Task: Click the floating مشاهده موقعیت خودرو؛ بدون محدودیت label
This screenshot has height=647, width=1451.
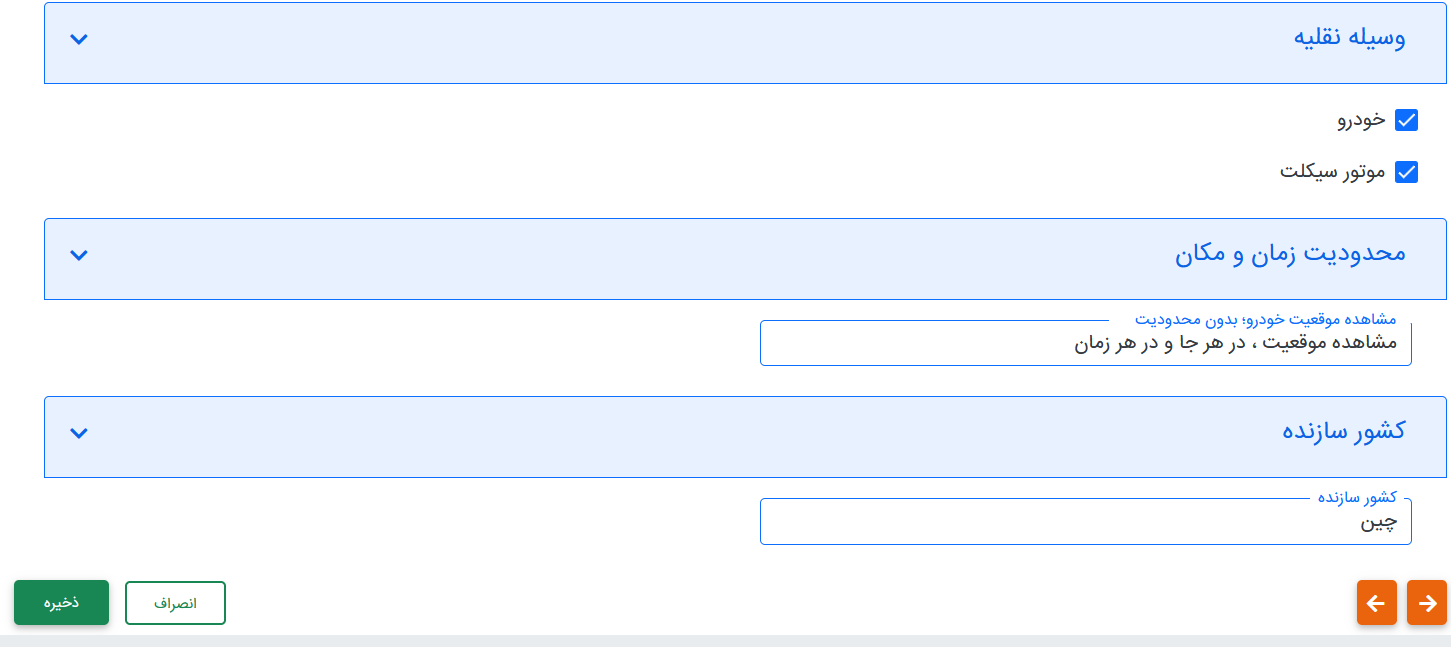Action: point(1265,319)
